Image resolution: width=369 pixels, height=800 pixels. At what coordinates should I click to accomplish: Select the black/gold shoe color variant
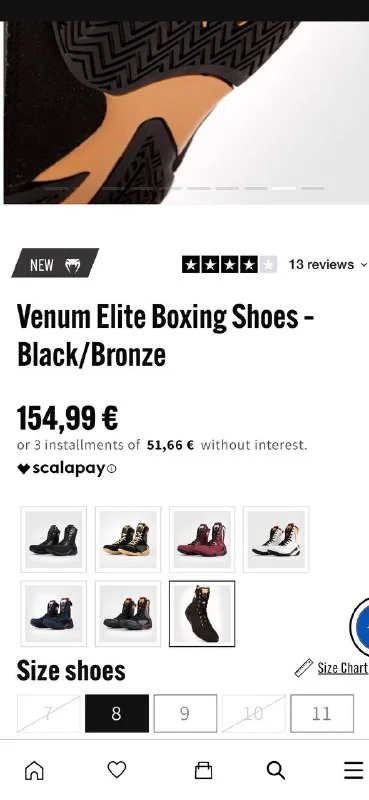coord(128,539)
